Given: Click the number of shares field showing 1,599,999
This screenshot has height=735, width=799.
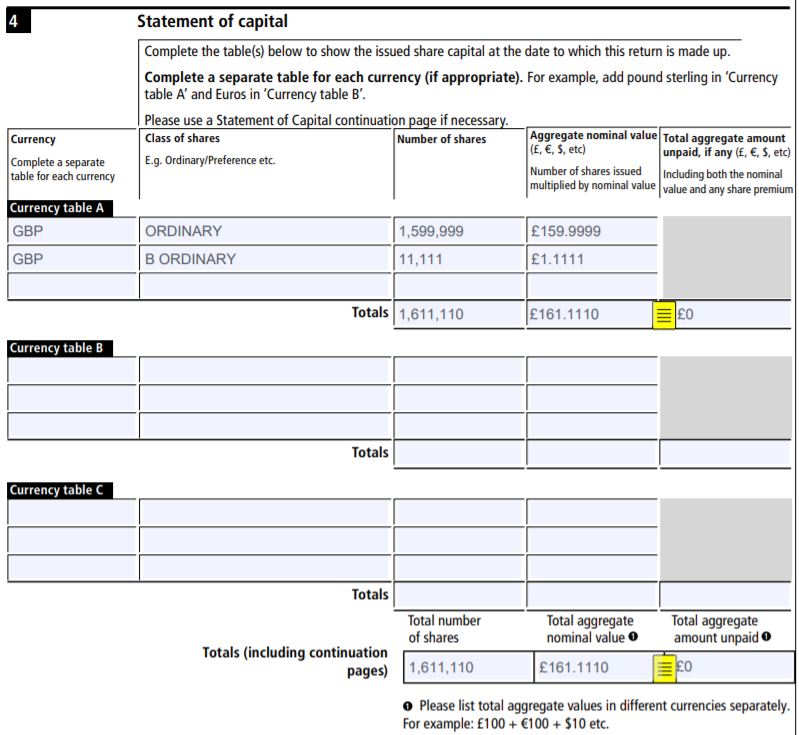Looking at the screenshot, I should click(x=457, y=231).
